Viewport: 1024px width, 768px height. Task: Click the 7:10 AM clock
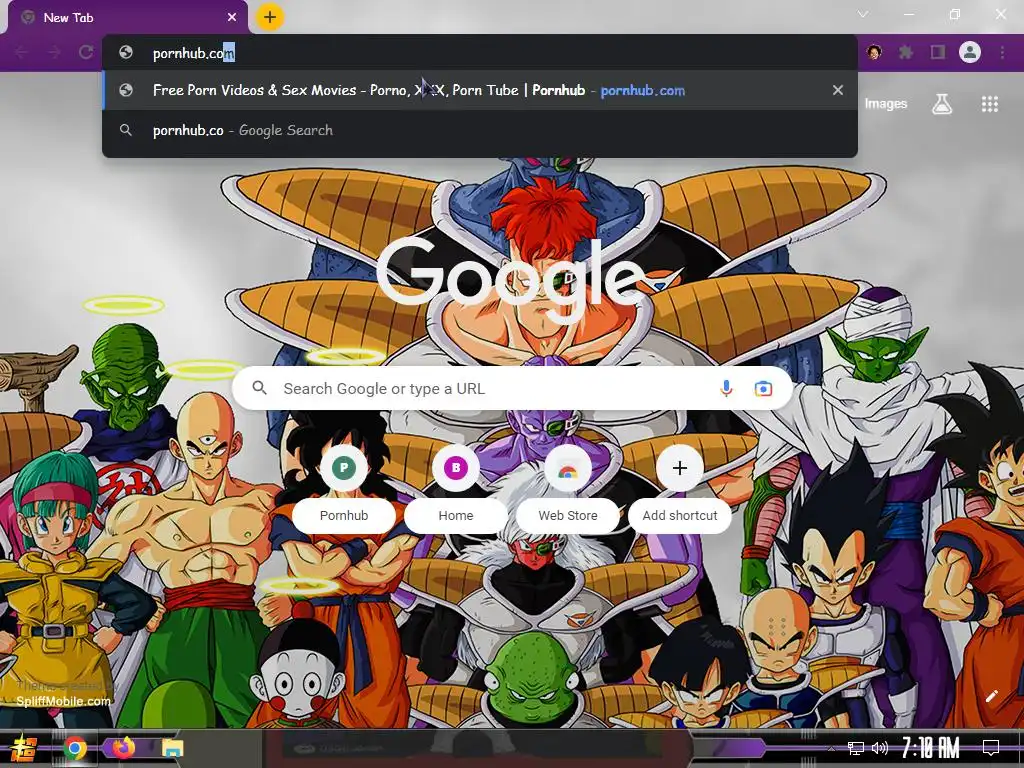pos(931,748)
